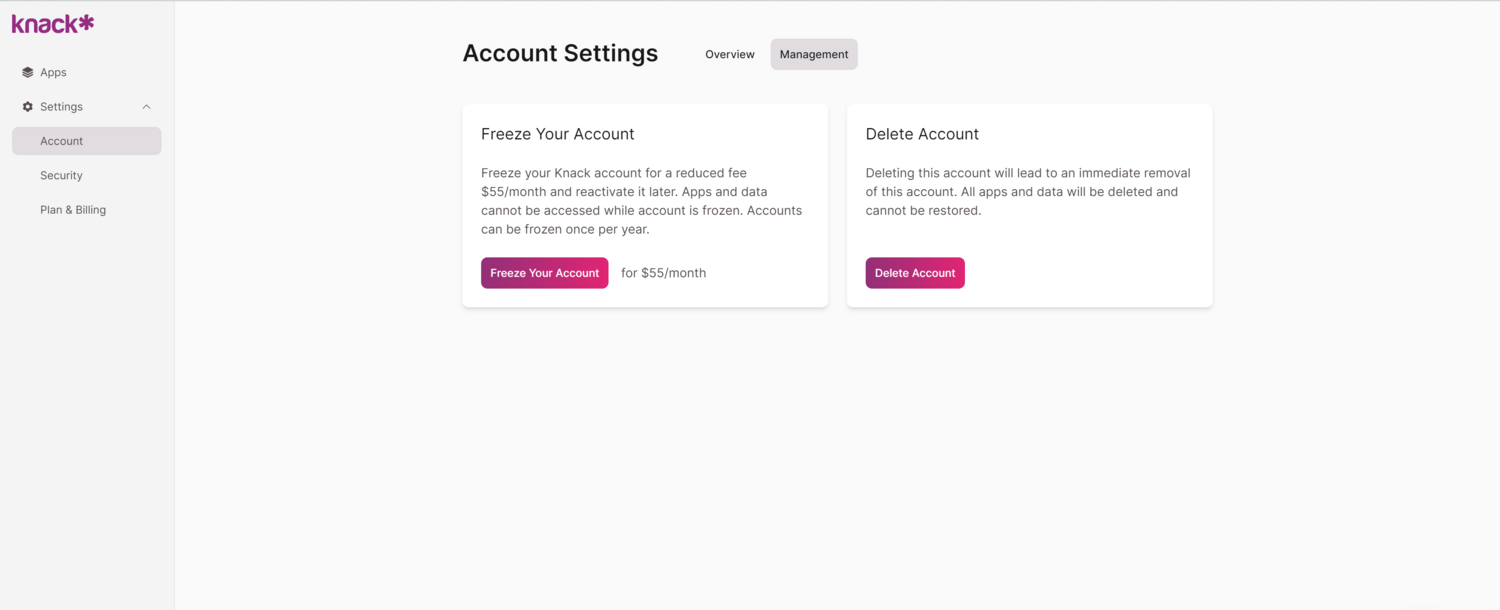Click the Freeze Your Account card title

(557, 133)
